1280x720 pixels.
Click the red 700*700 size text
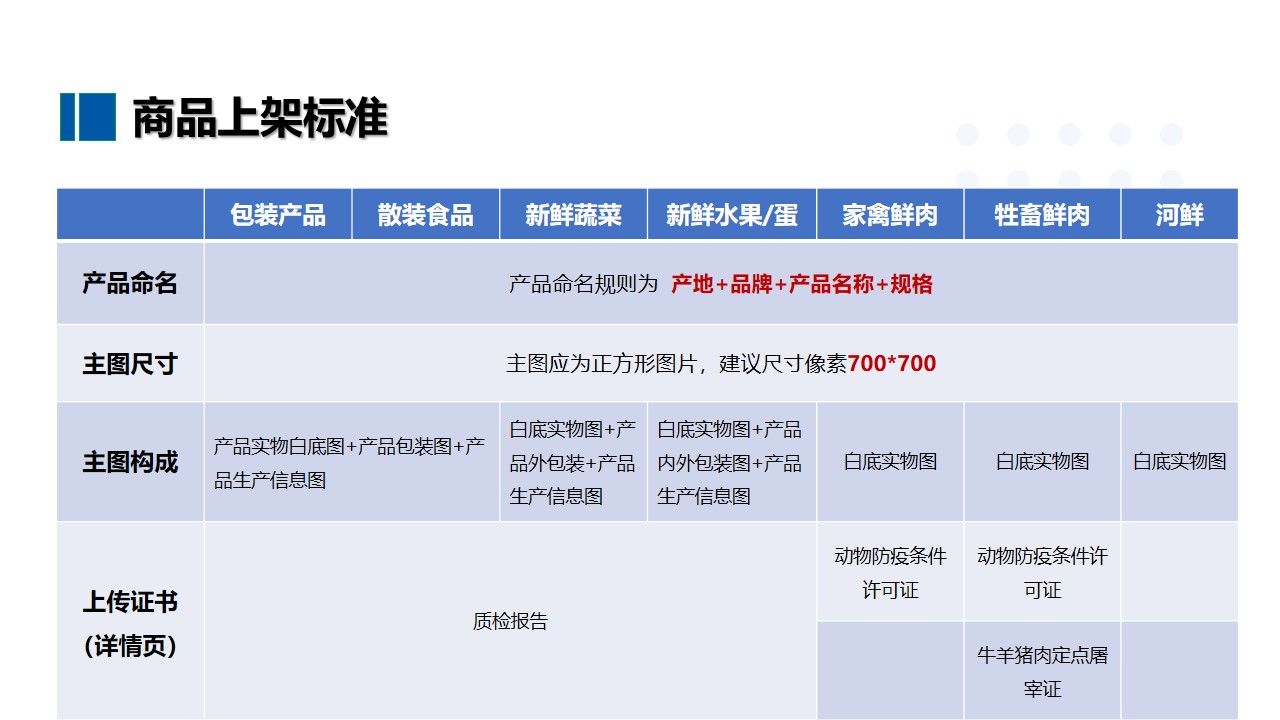pos(891,364)
